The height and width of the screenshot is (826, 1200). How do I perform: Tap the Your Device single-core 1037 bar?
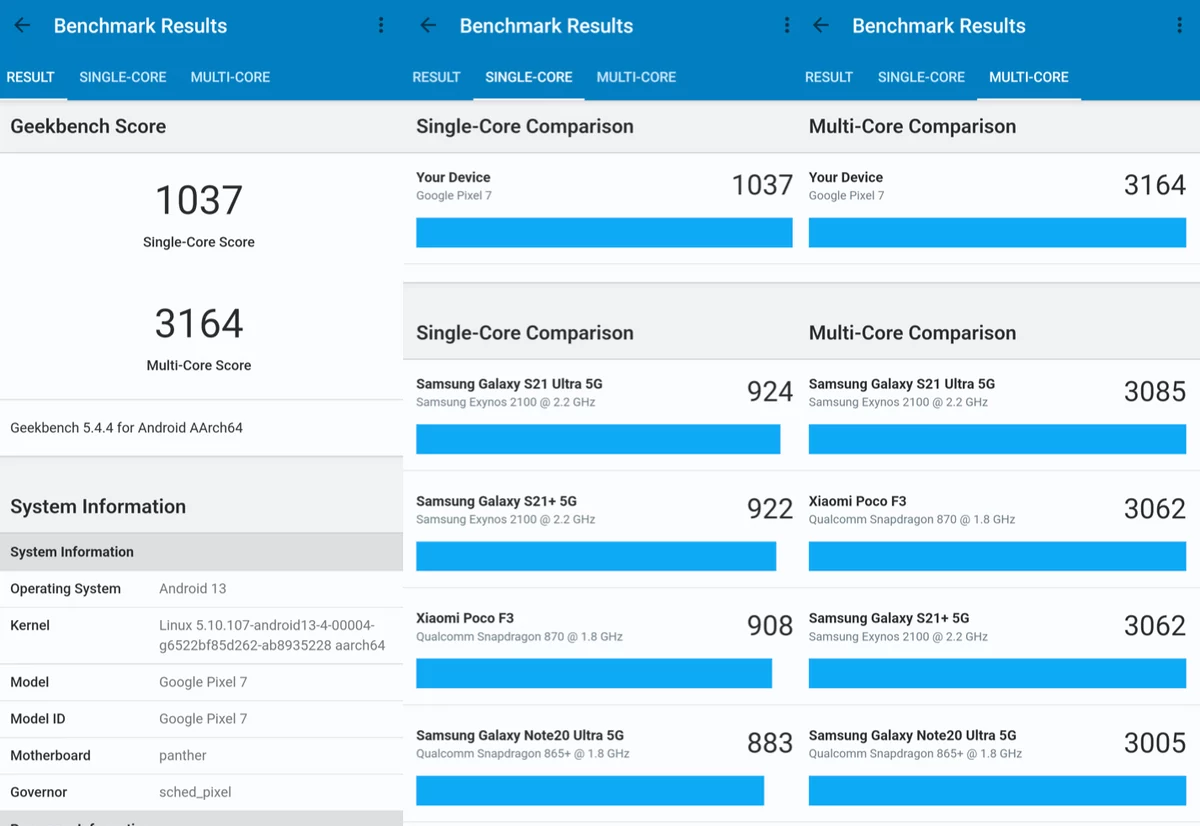tap(604, 233)
